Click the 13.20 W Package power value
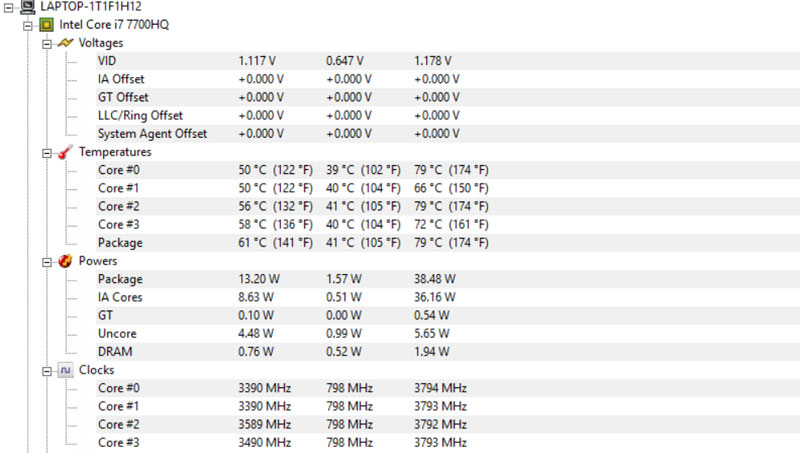800x453 pixels. pos(259,280)
